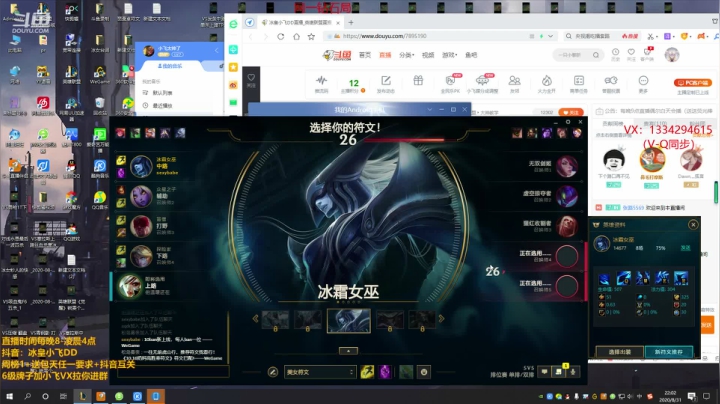Open the gift box streamer tool
Image resolution: width=720 pixels, height=404 pixels.
coord(418,81)
